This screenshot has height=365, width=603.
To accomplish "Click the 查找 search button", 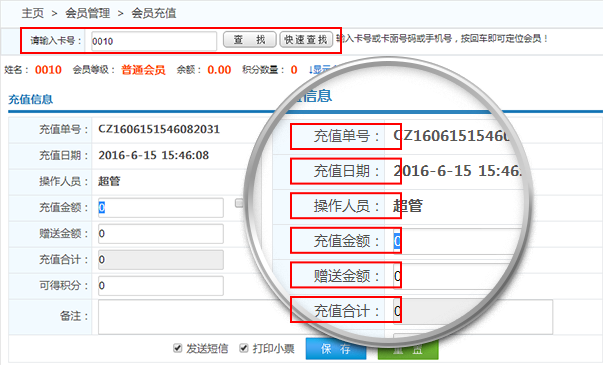I will click(250, 40).
